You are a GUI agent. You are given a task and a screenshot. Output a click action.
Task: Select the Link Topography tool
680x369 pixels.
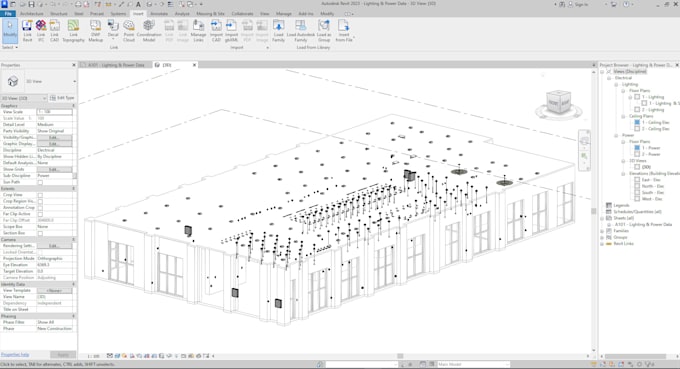tap(73, 31)
